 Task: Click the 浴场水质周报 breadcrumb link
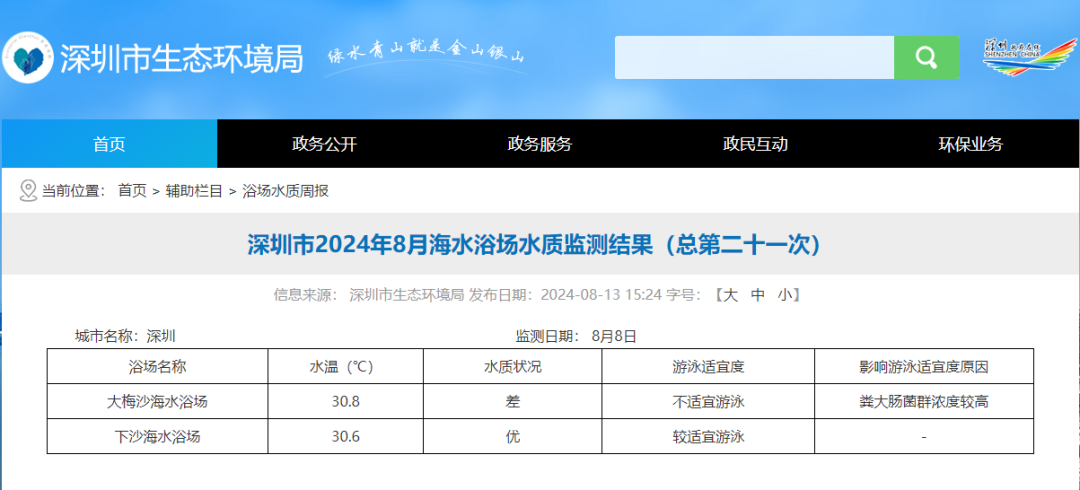pyautogui.click(x=285, y=190)
